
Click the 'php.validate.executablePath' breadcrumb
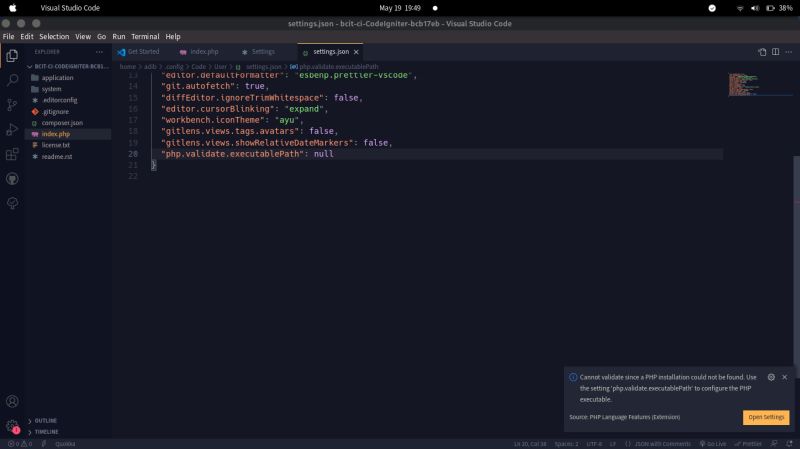(x=339, y=67)
